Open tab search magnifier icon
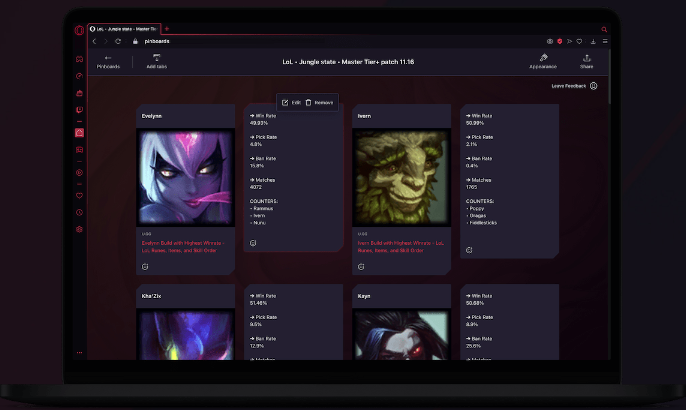Viewport: 686px width, 410px height. click(x=604, y=29)
